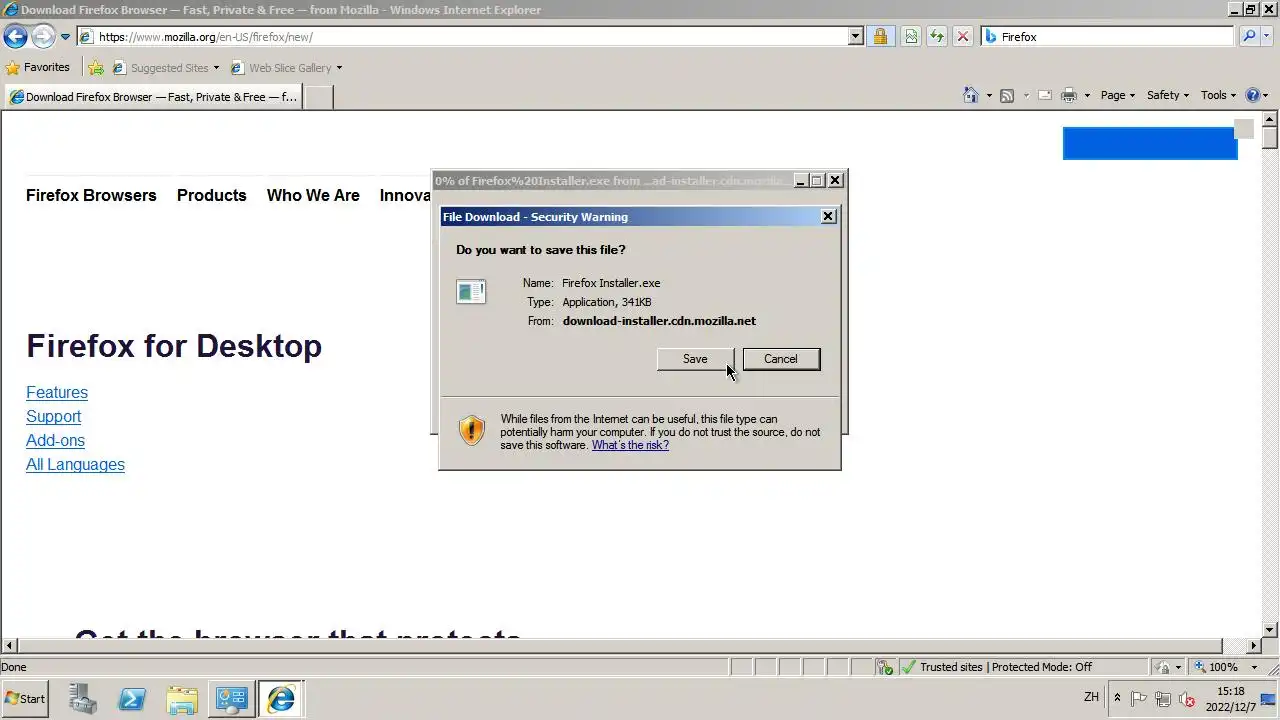This screenshot has width=1280, height=720.
Task: Click the horizontal scrollbar right arrow
Action: (1254, 646)
